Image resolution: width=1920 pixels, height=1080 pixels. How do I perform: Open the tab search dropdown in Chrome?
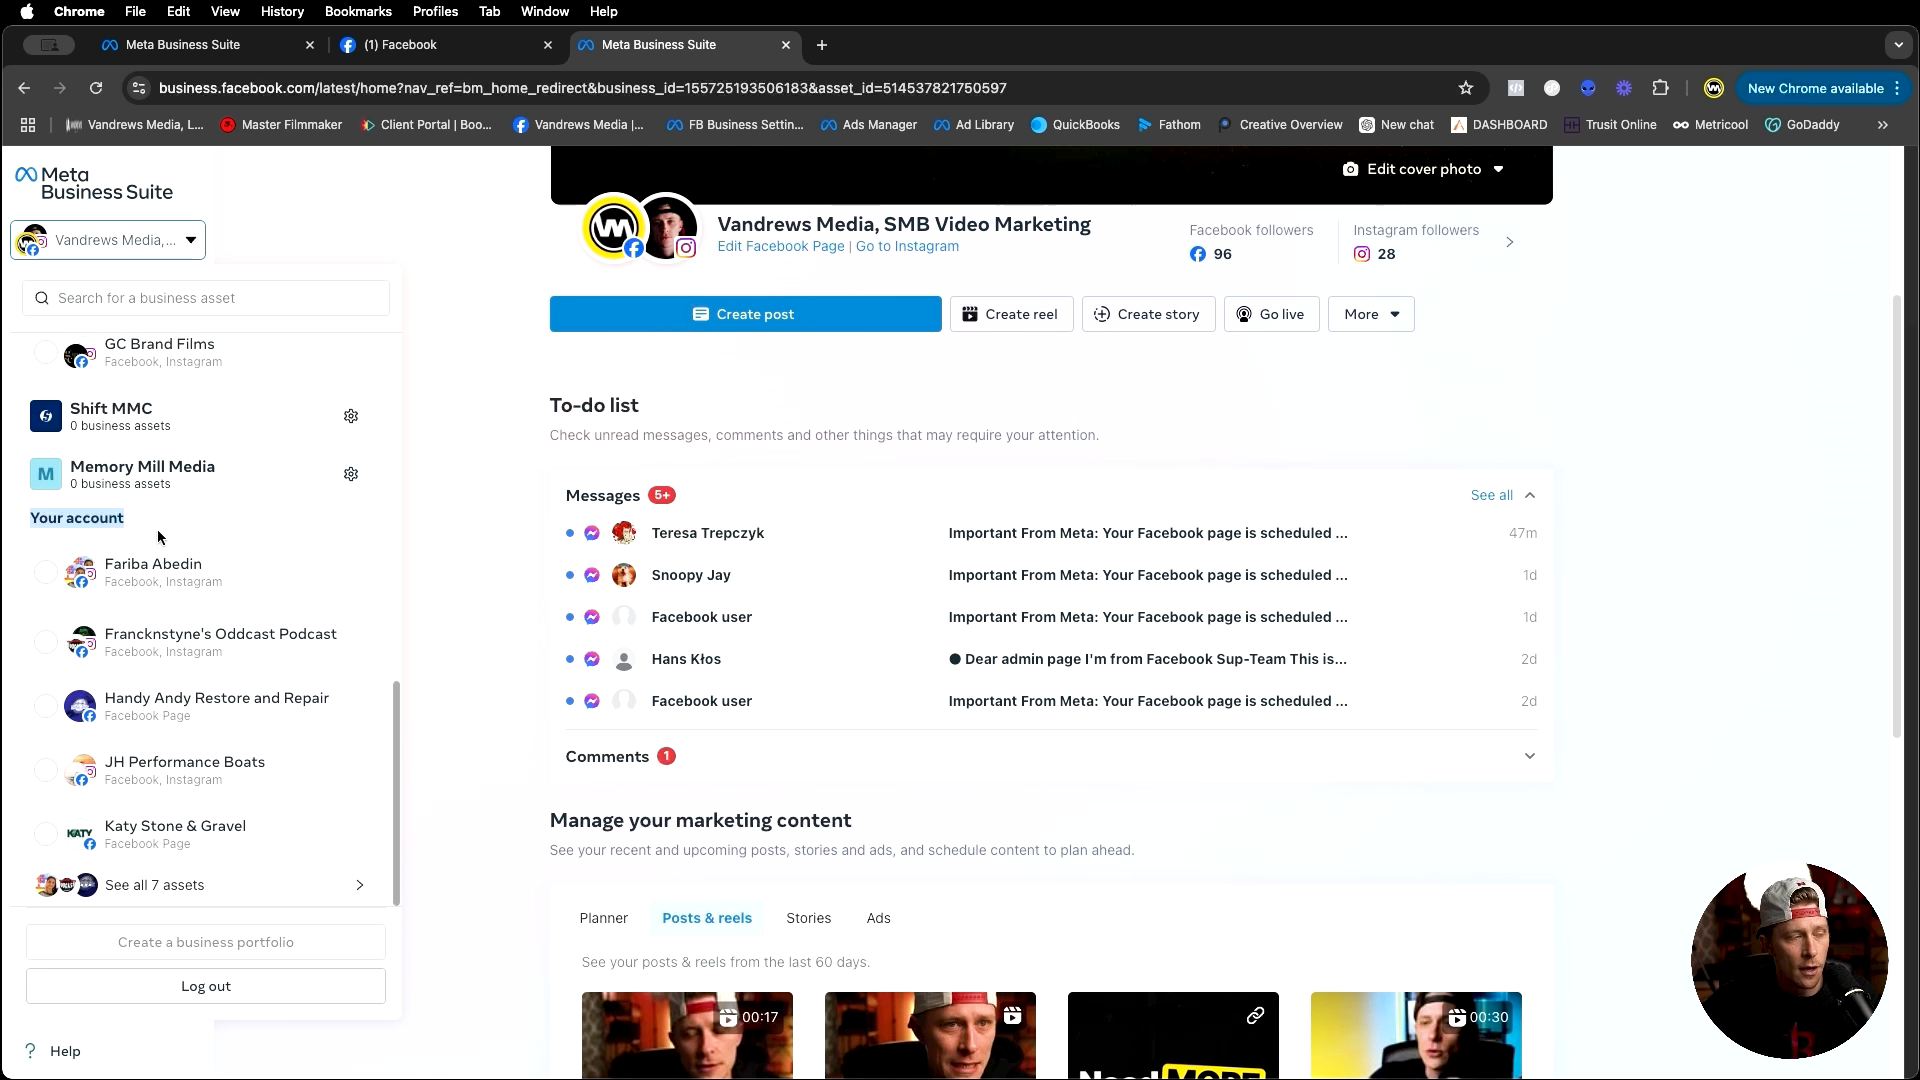1899,45
